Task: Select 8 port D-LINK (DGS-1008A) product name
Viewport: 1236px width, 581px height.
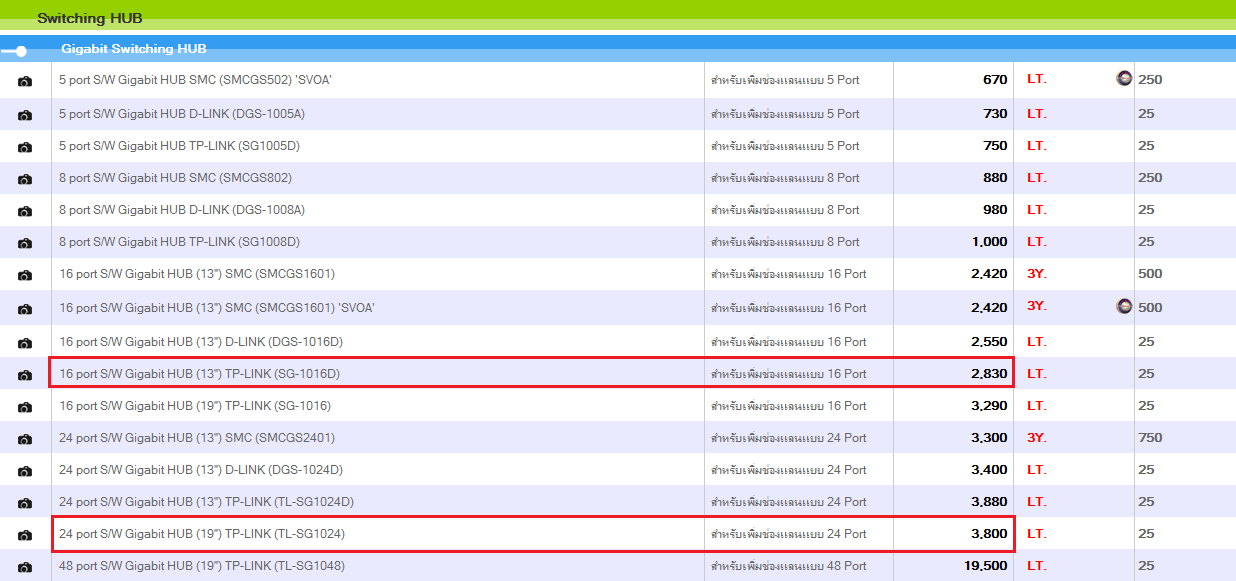Action: click(182, 210)
